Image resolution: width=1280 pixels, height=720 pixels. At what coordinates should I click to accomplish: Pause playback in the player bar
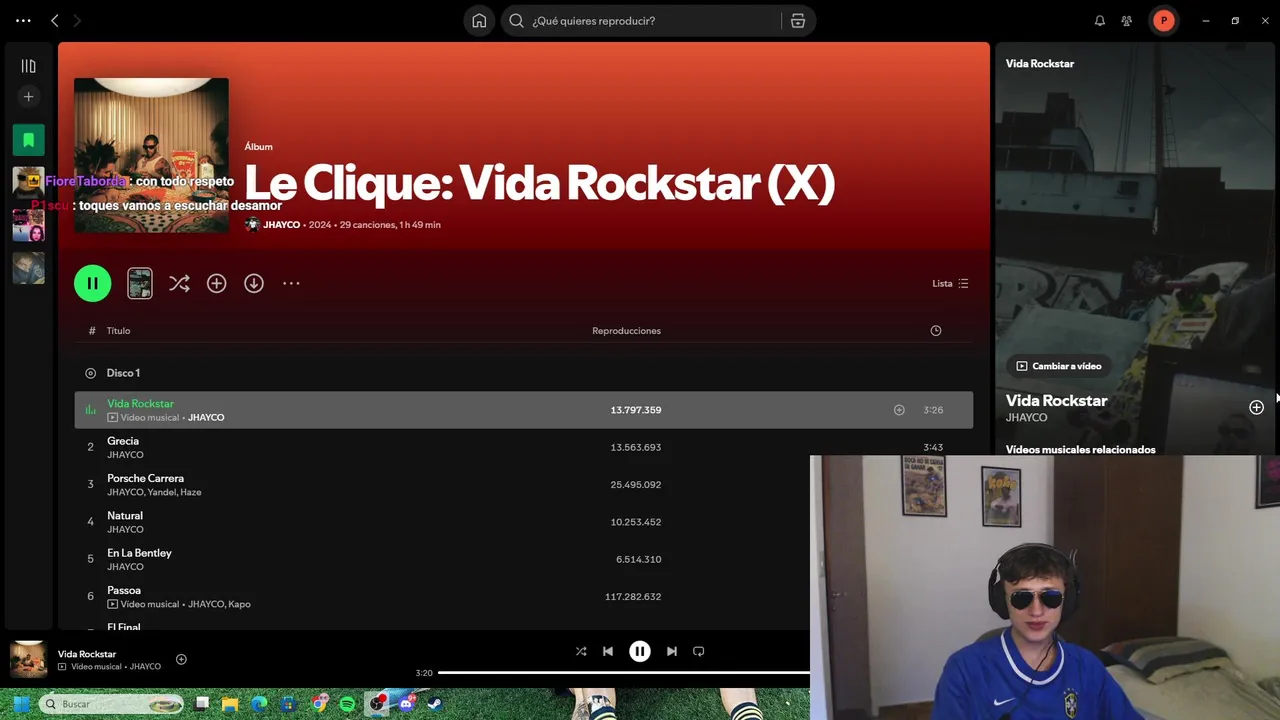640,651
